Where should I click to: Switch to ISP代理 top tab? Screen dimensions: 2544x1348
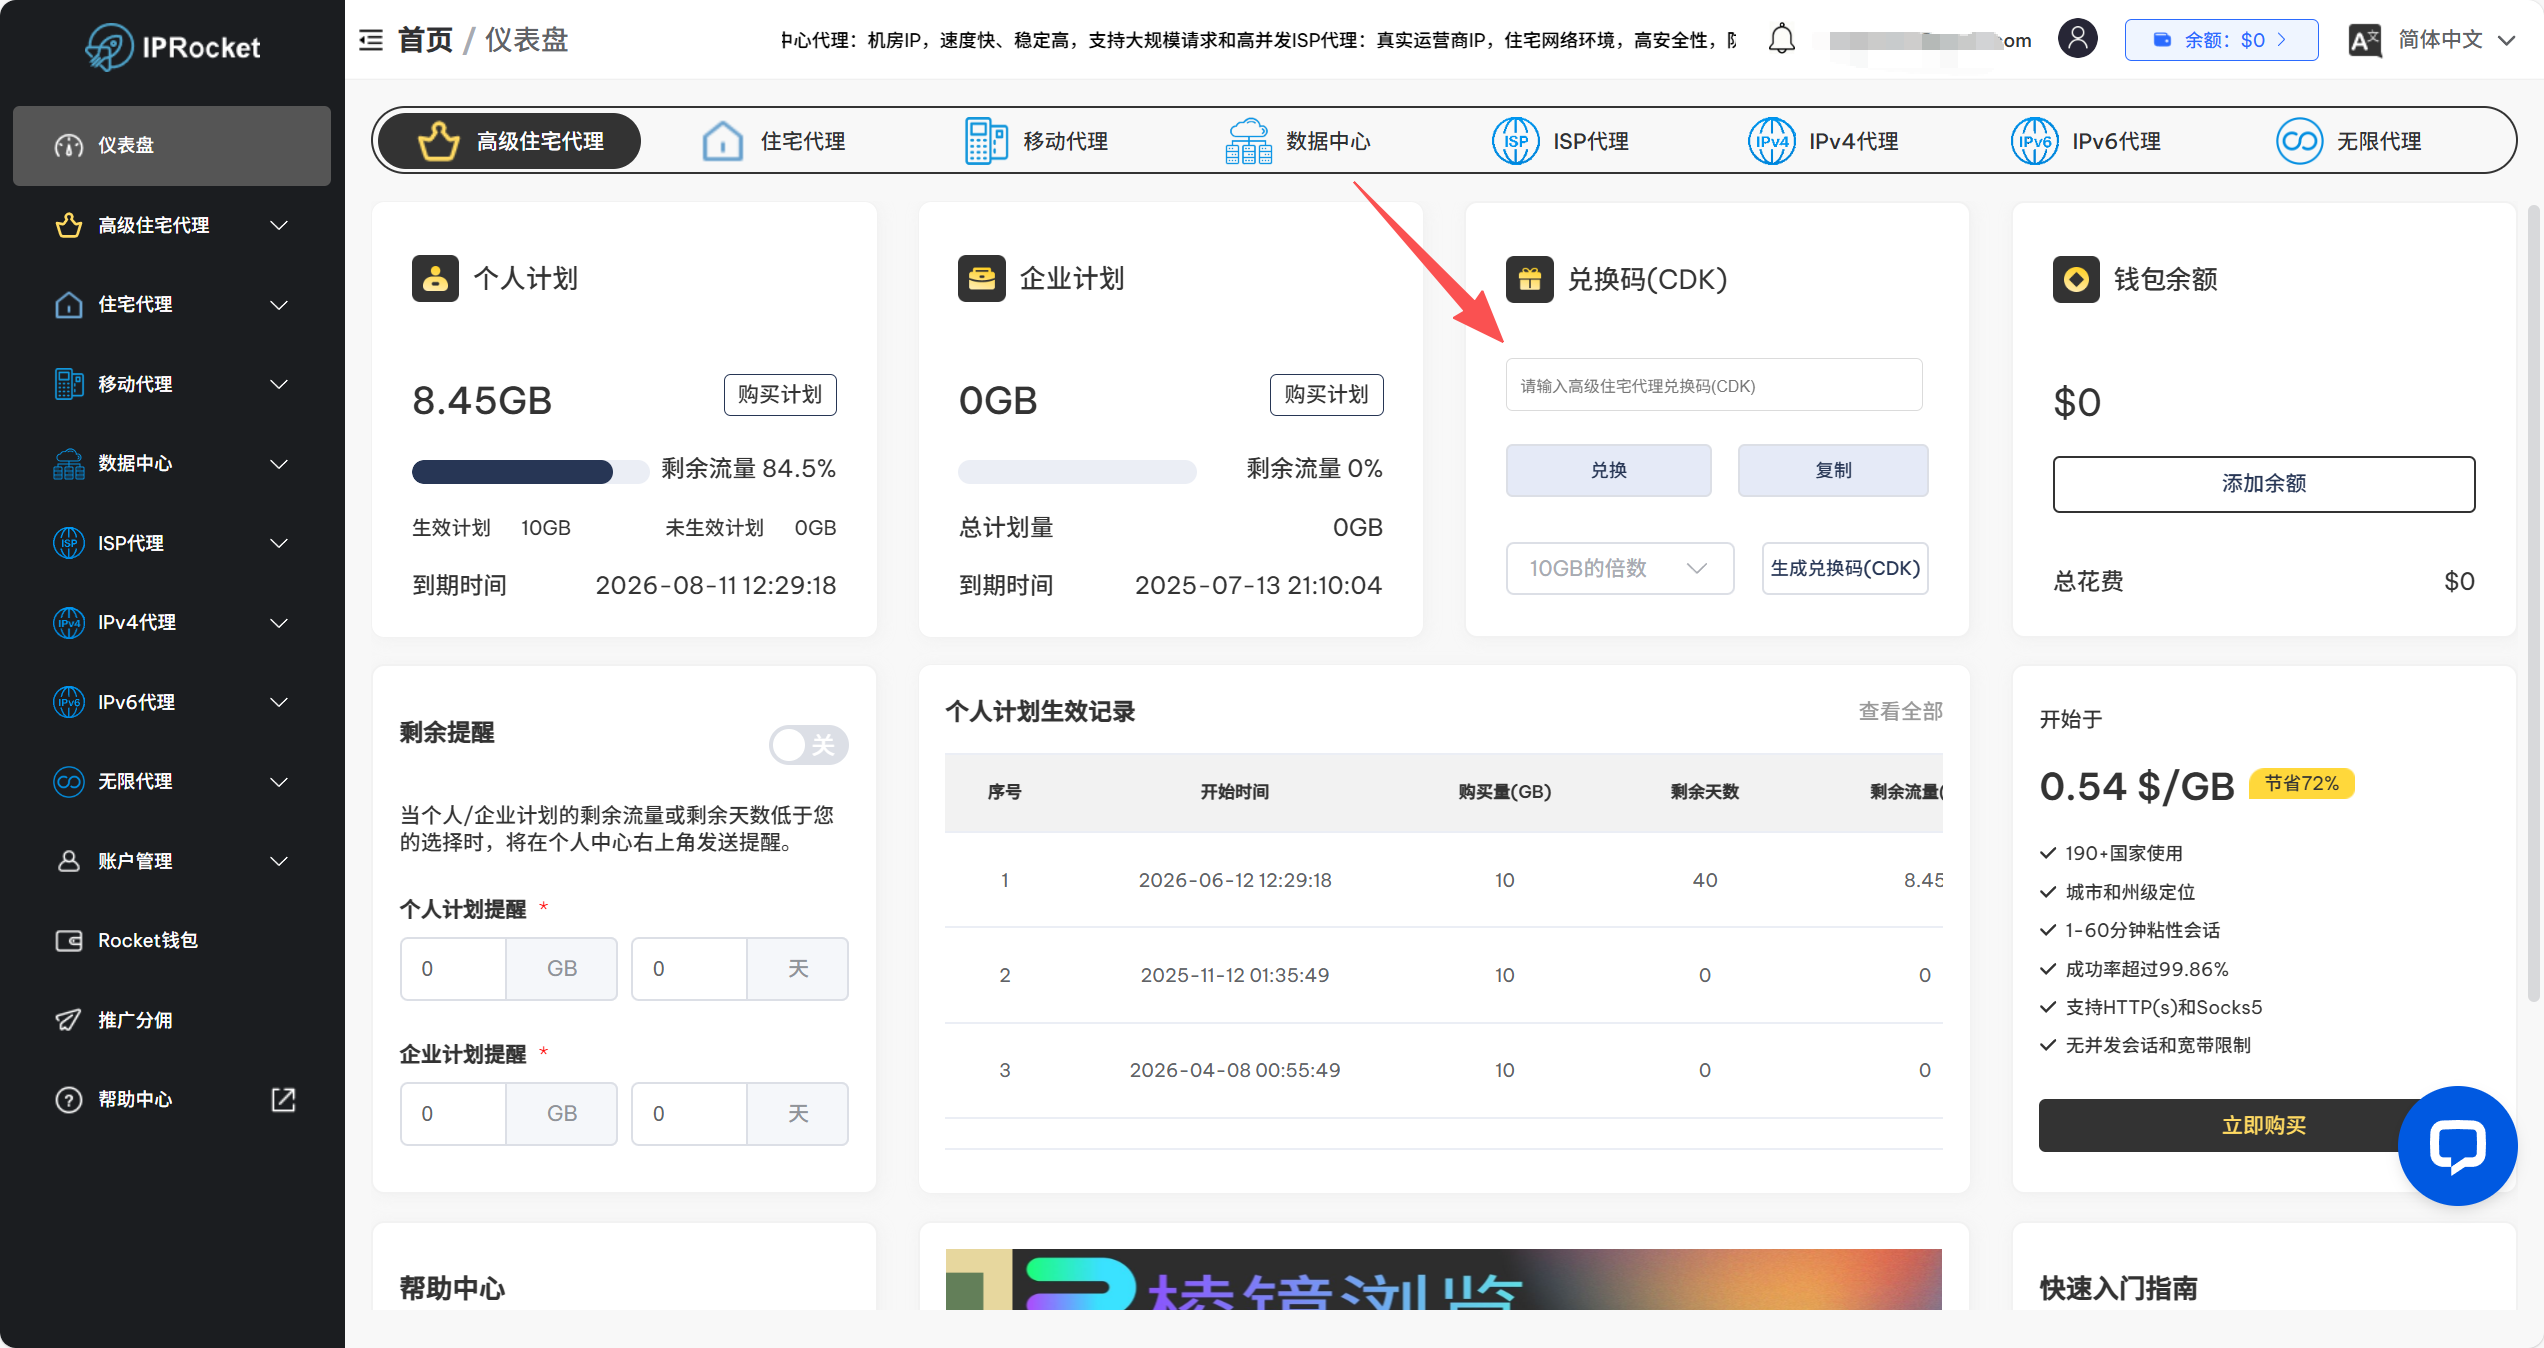point(1560,141)
